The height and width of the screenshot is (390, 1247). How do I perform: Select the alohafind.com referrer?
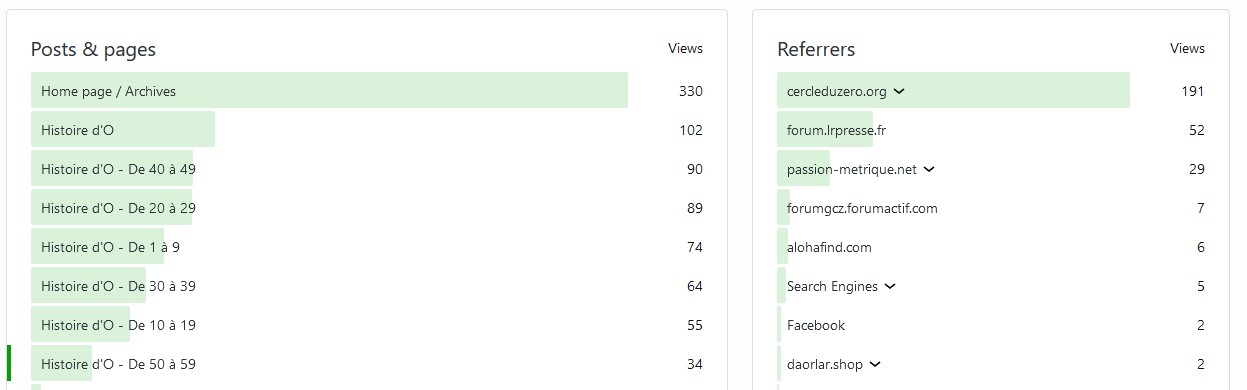click(x=829, y=247)
